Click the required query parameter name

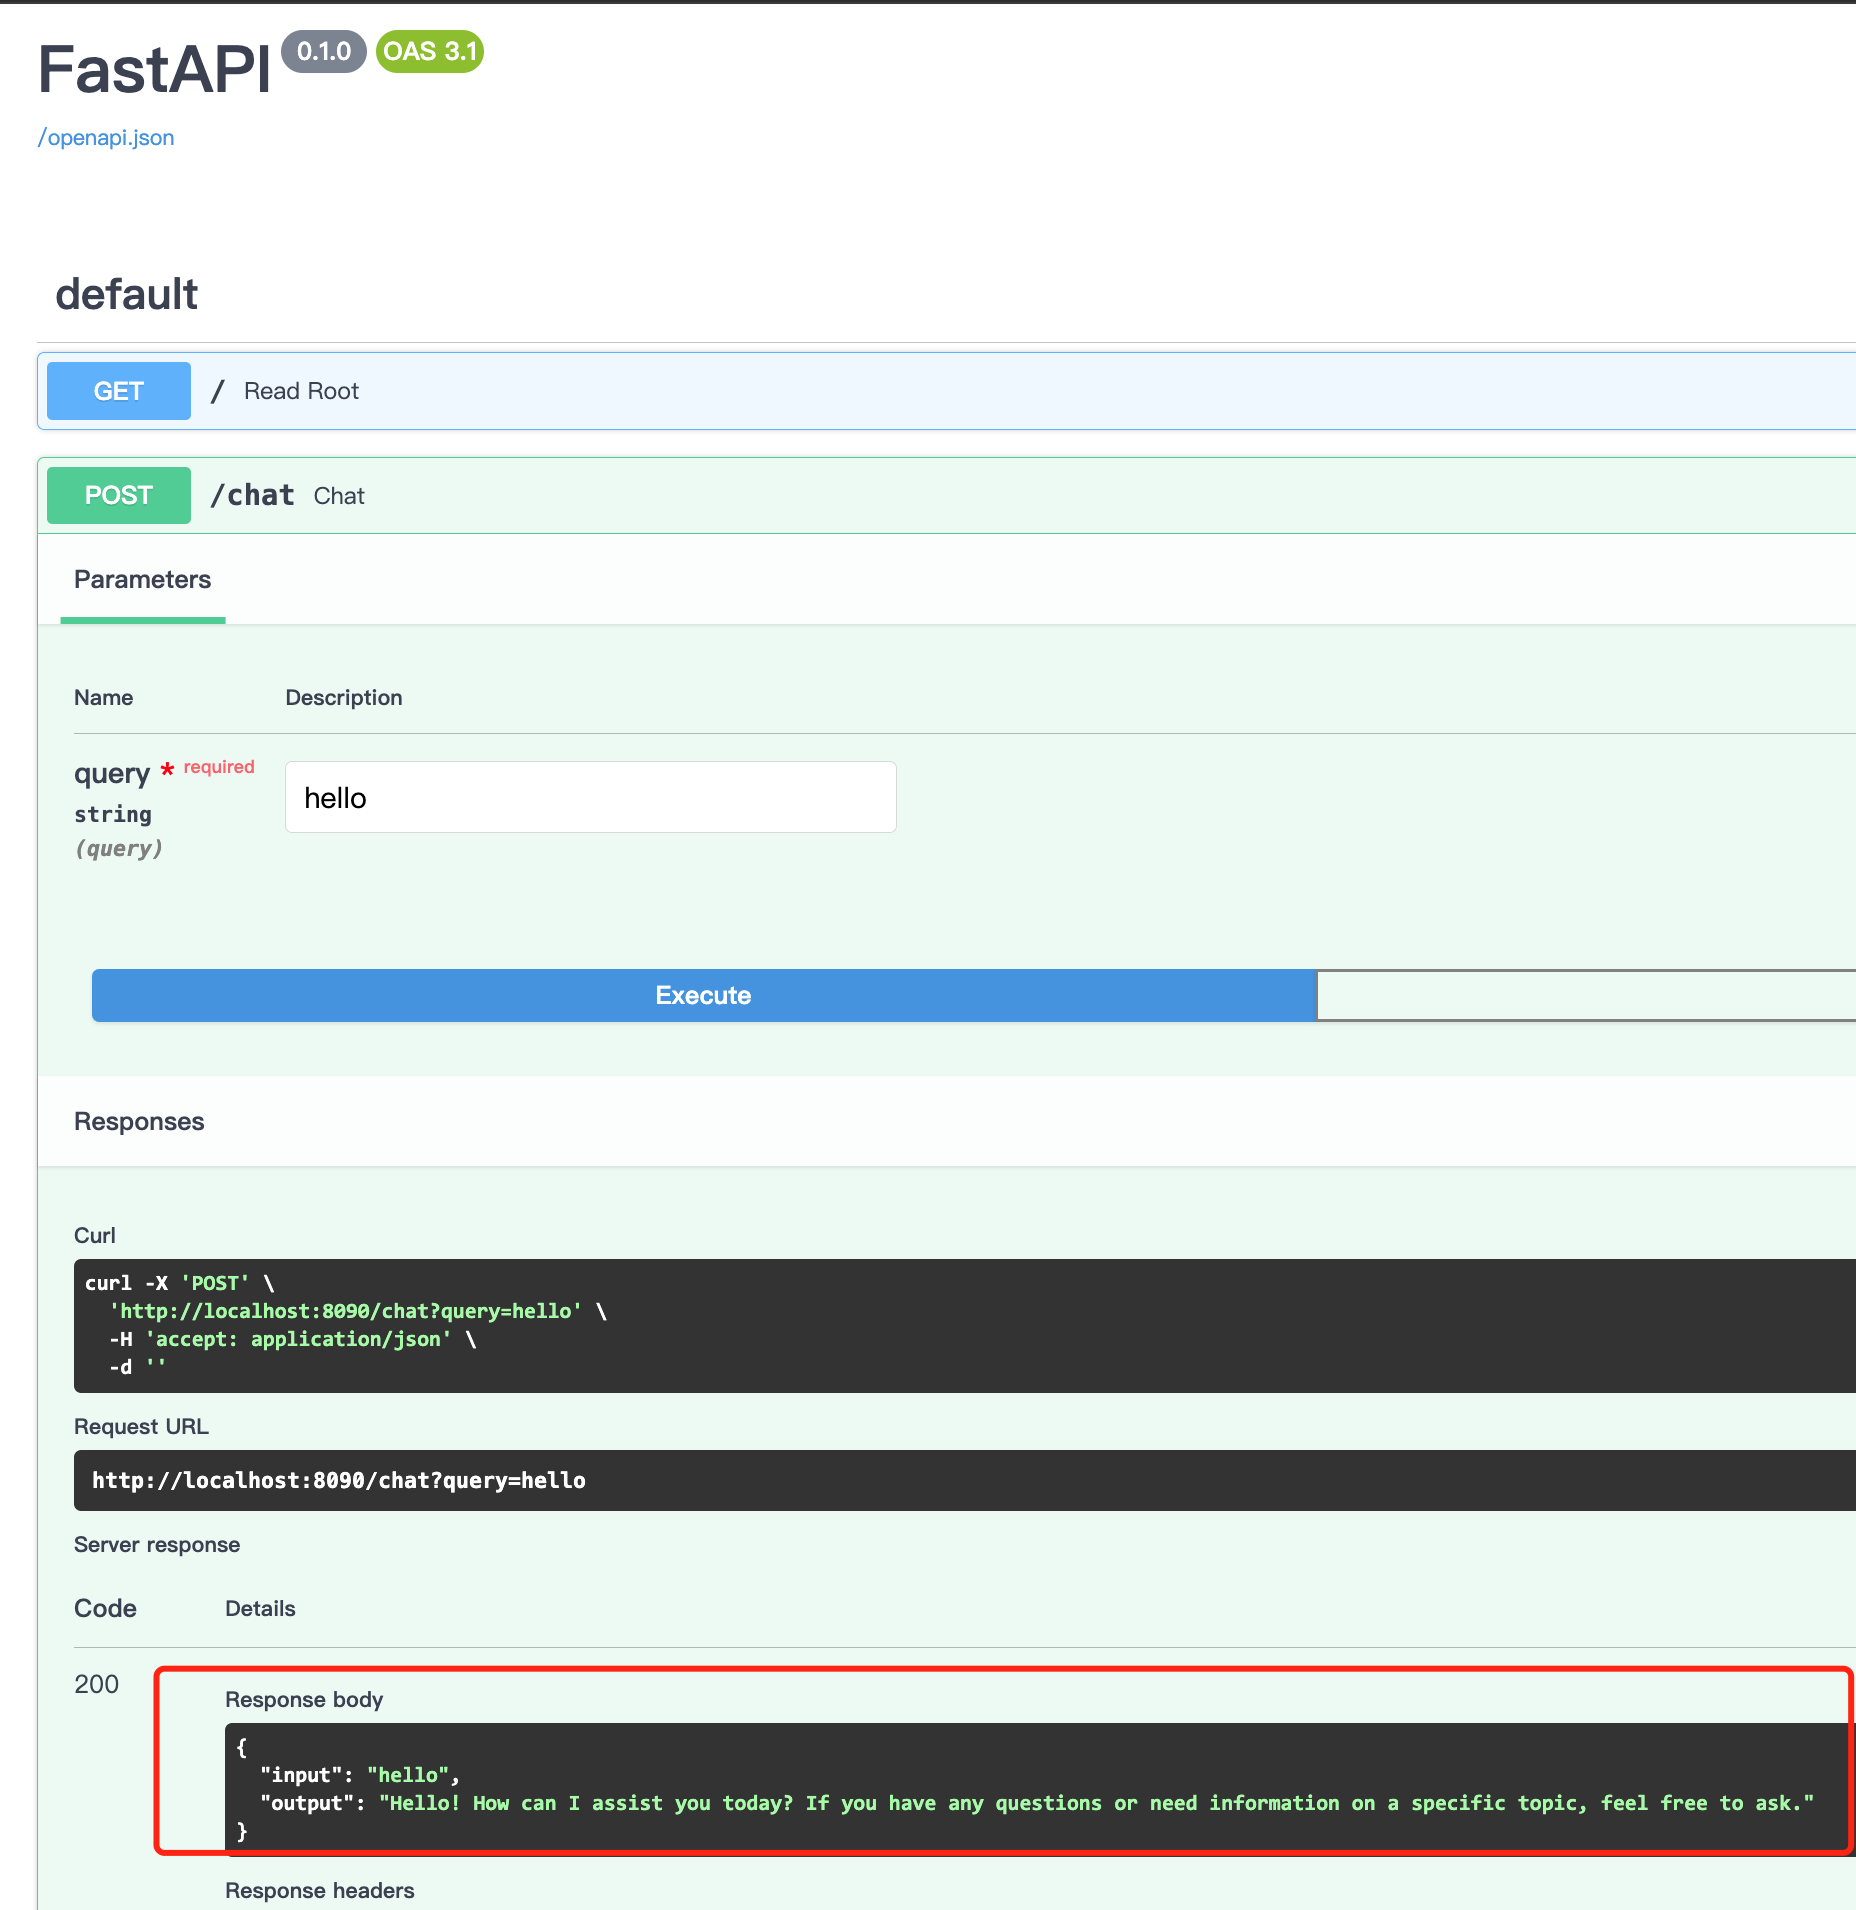coord(113,772)
